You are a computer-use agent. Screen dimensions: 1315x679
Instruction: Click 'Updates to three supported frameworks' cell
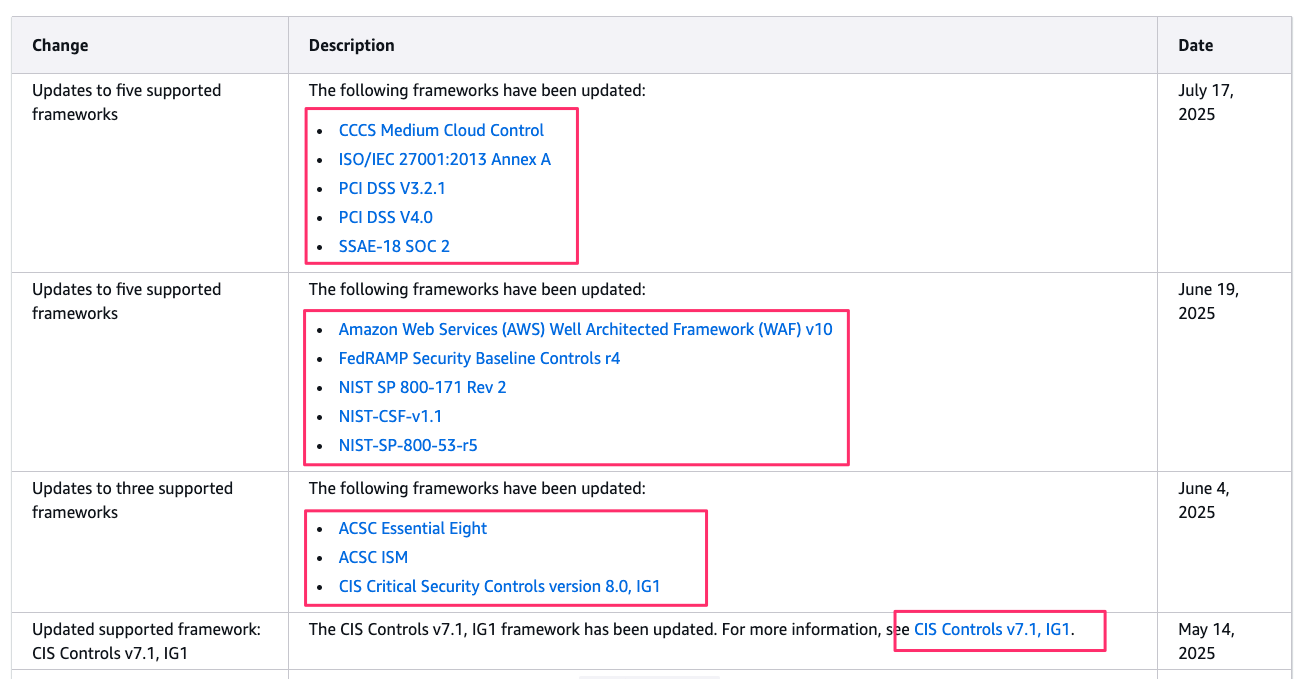point(150,541)
